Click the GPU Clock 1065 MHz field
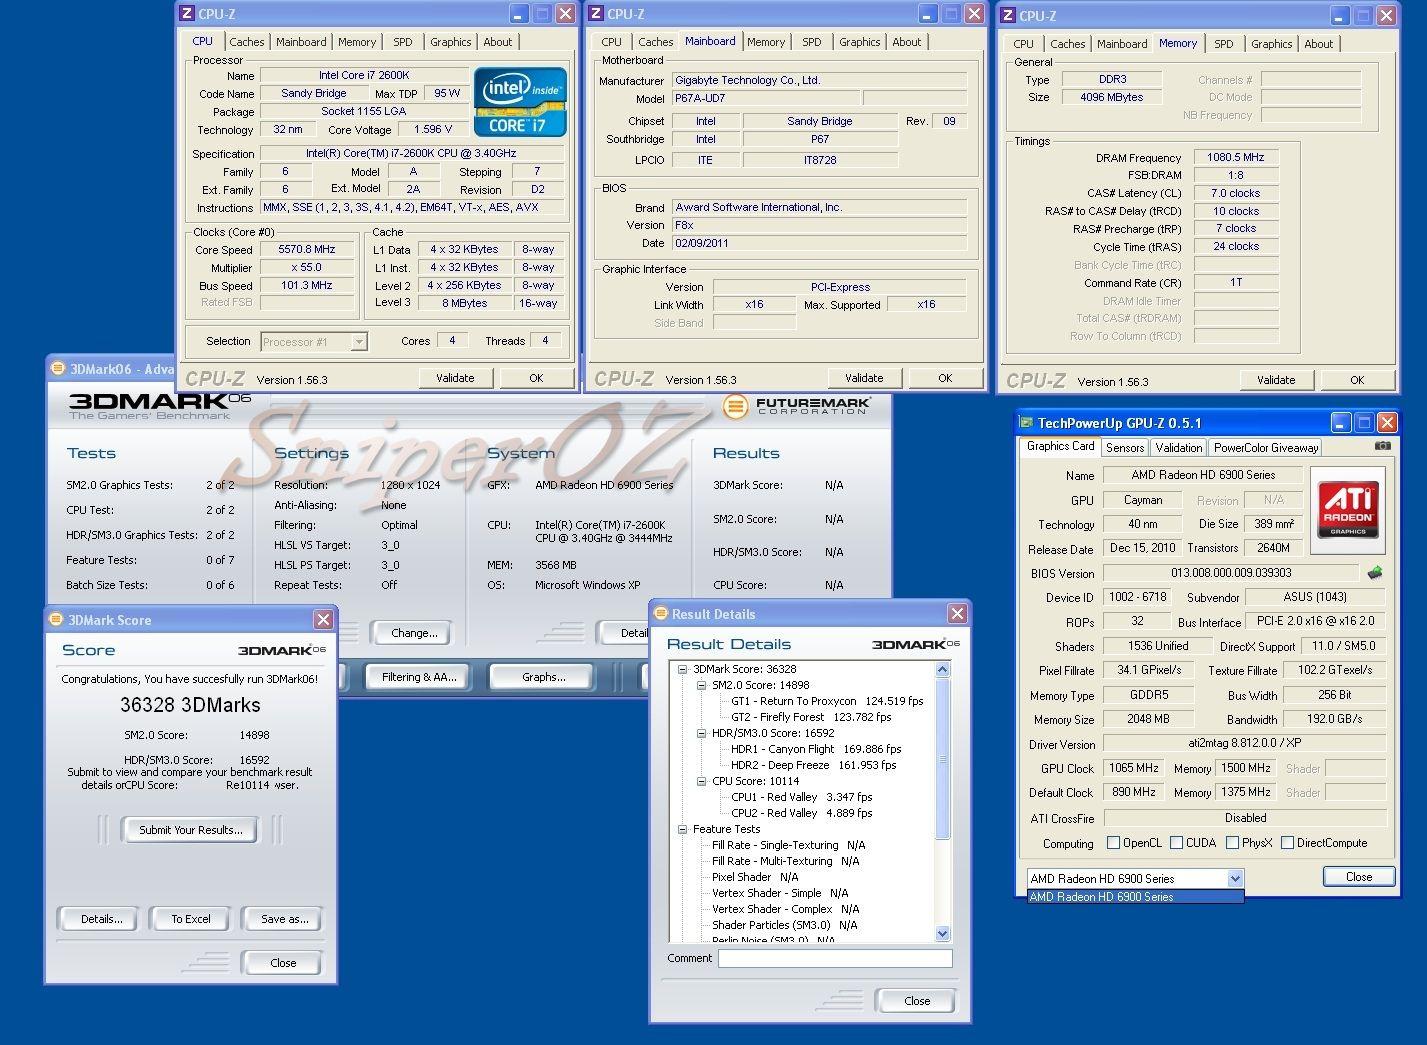Screen dimensions: 1427x1045 tap(1134, 768)
